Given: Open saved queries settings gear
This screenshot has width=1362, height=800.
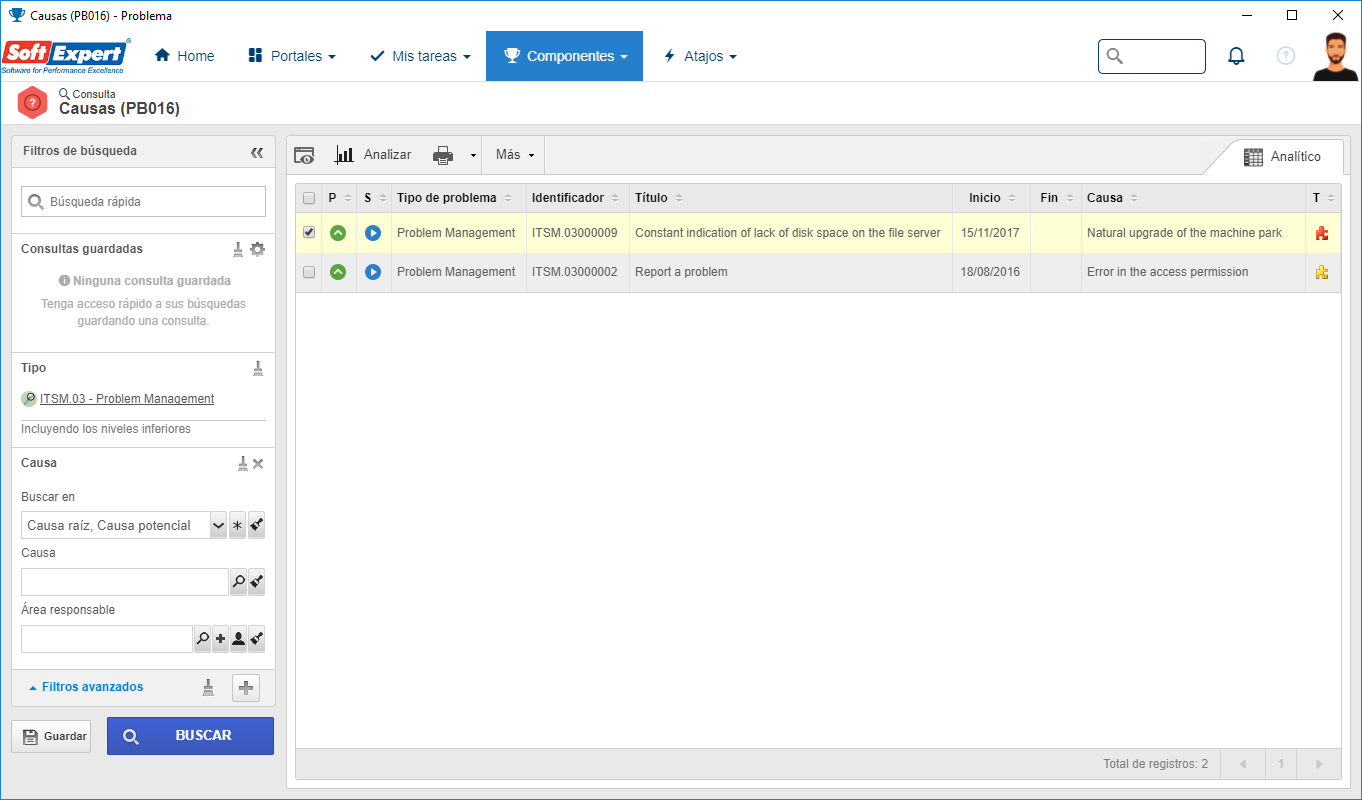Looking at the screenshot, I should (257, 249).
